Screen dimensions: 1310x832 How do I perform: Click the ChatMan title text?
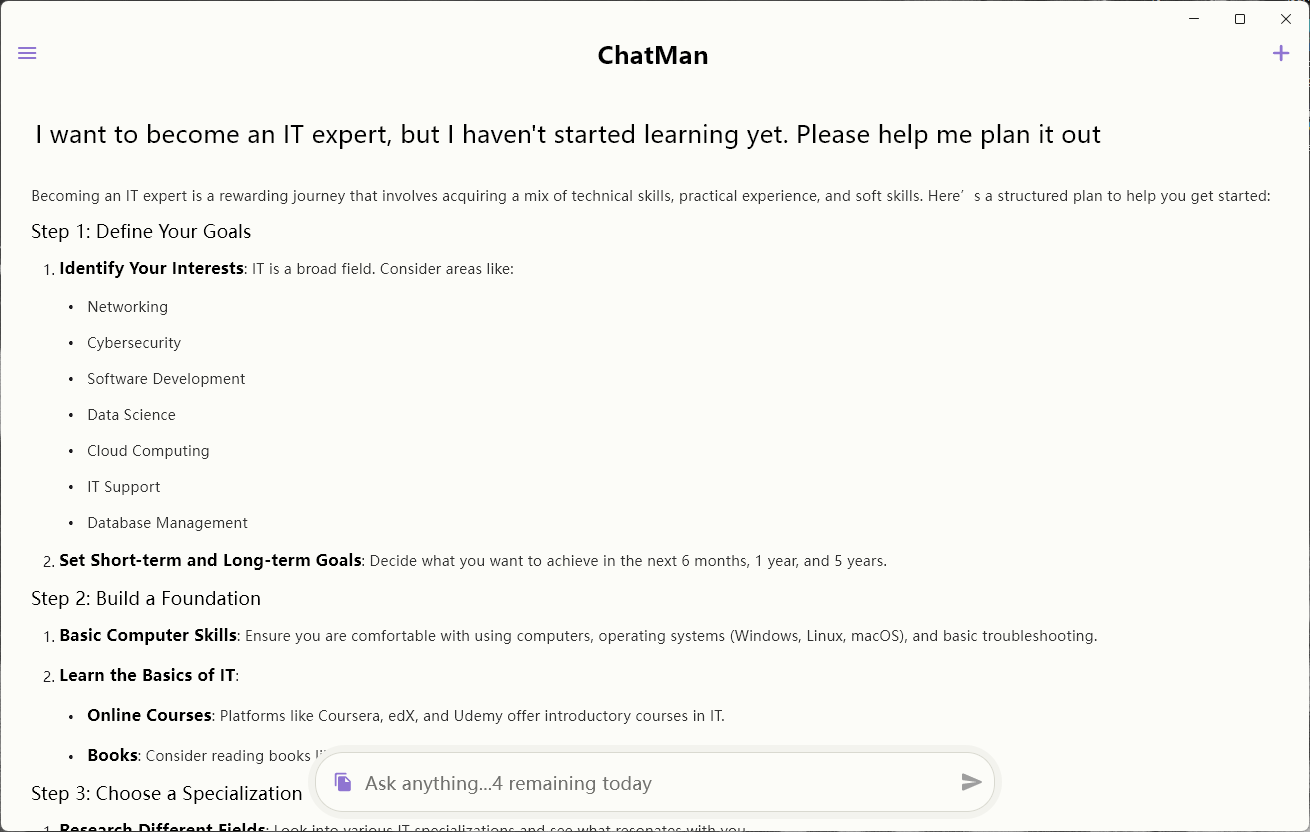click(x=653, y=55)
